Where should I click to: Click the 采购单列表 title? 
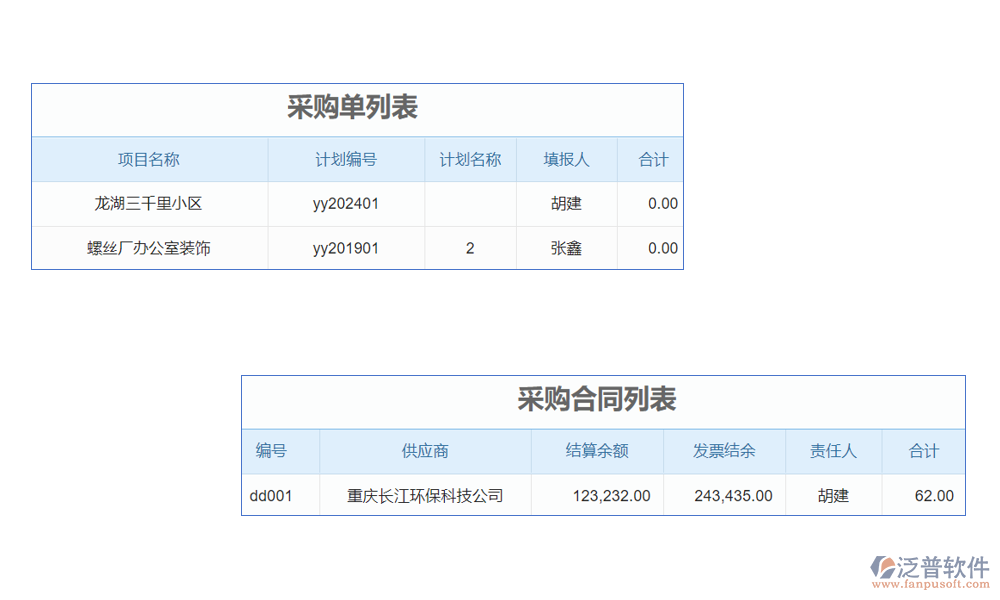[352, 108]
